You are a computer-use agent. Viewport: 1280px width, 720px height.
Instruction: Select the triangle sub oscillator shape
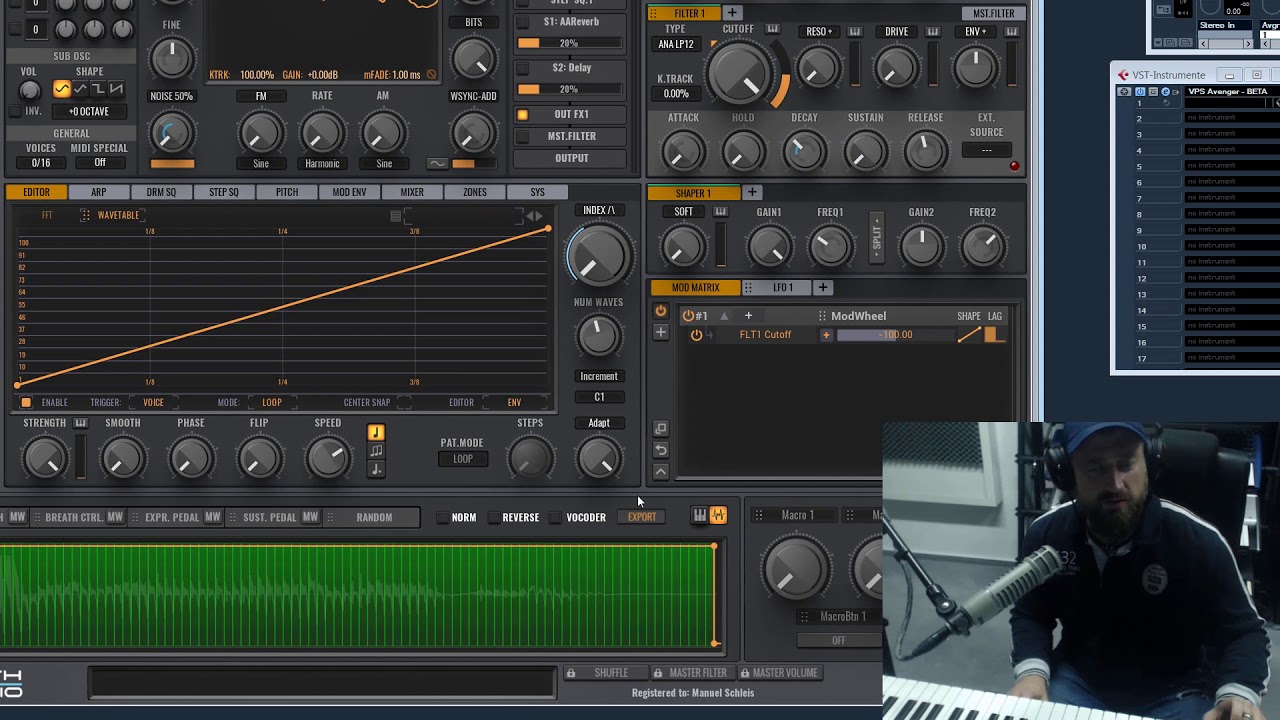[x=80, y=90]
